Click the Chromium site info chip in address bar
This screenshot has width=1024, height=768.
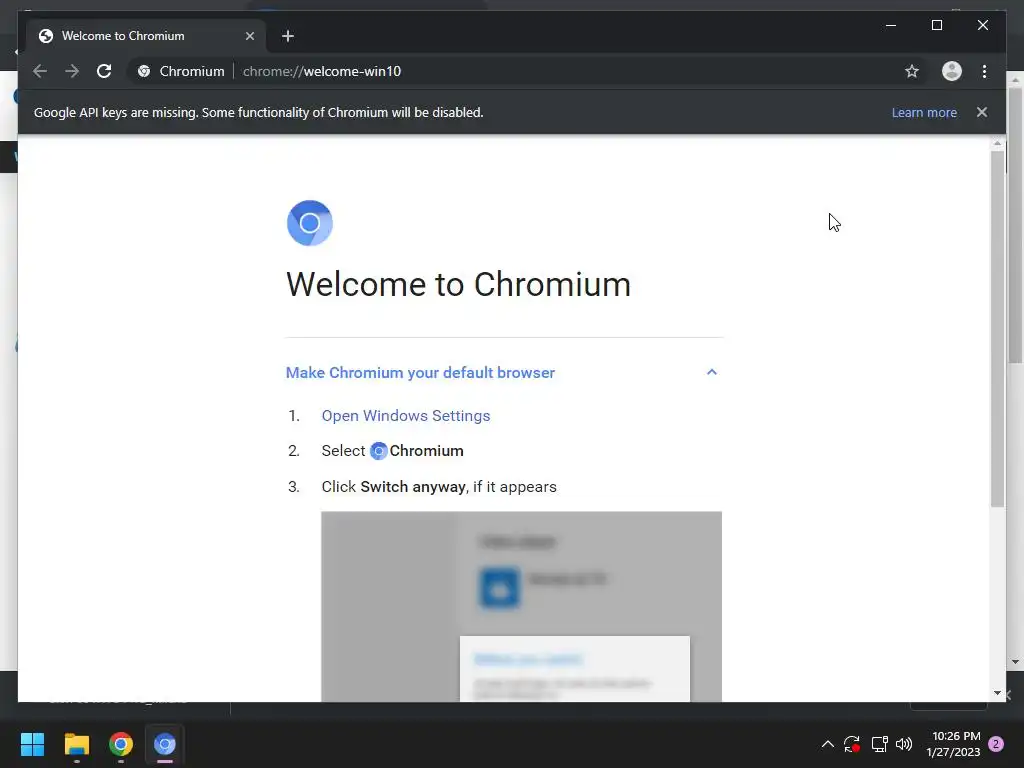(x=180, y=71)
